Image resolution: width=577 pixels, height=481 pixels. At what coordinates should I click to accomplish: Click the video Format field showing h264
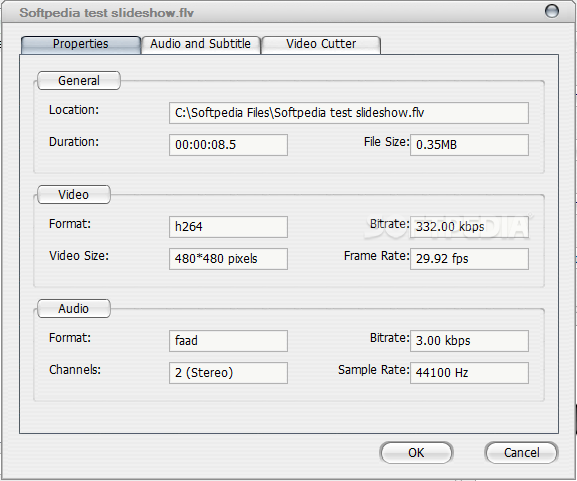[x=228, y=227]
